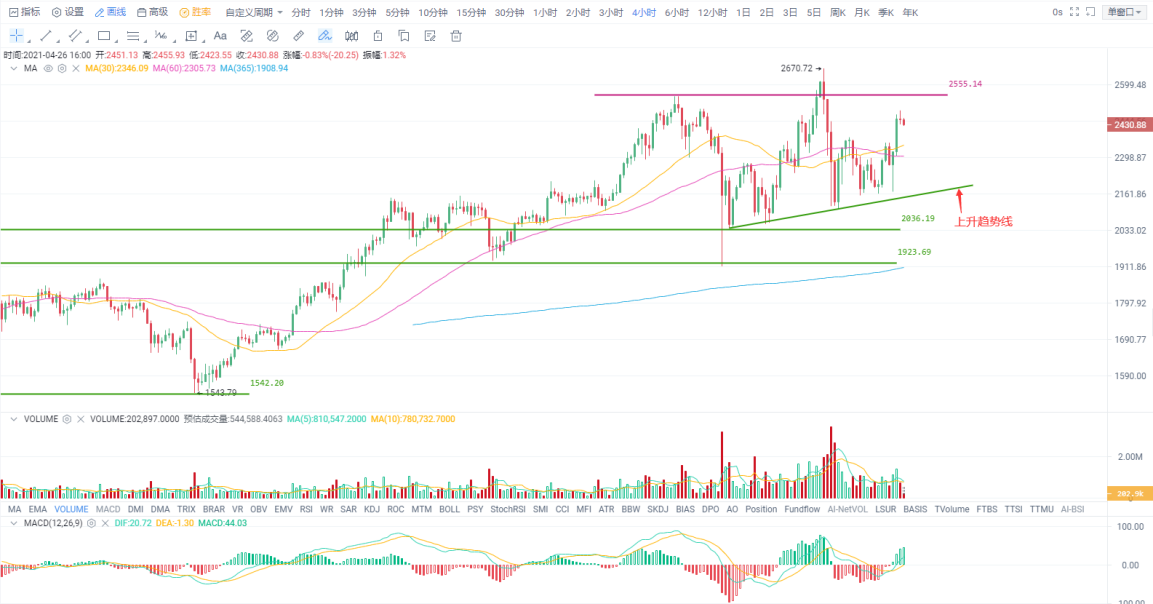Click the current price tag 2430.88
Viewport: 1153px width, 604px height.
pyautogui.click(x=1129, y=125)
